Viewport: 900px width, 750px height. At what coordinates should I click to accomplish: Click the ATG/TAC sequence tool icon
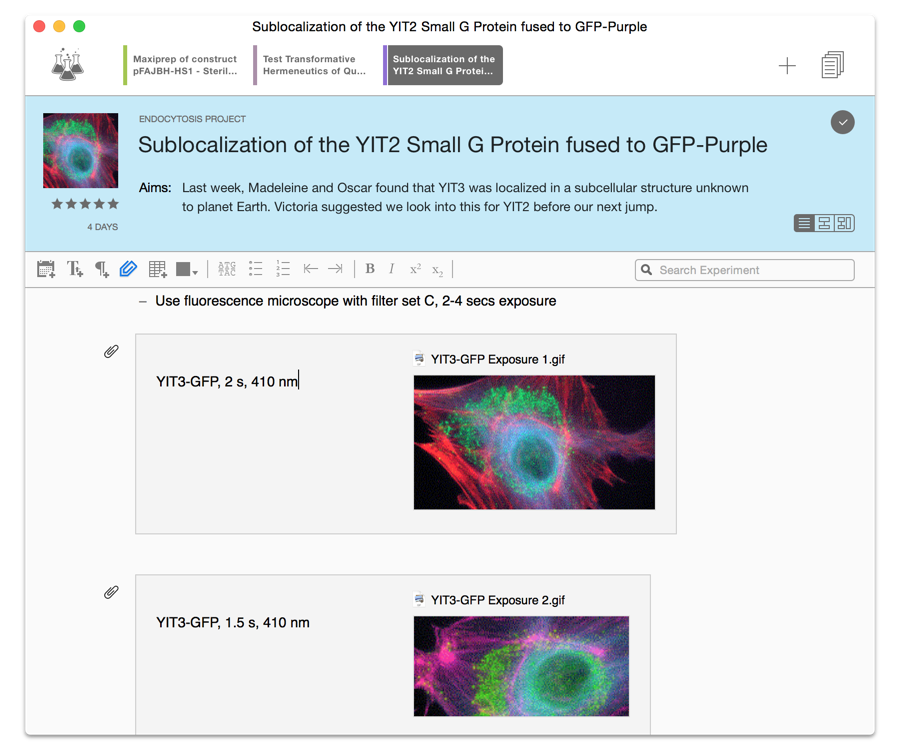227,269
